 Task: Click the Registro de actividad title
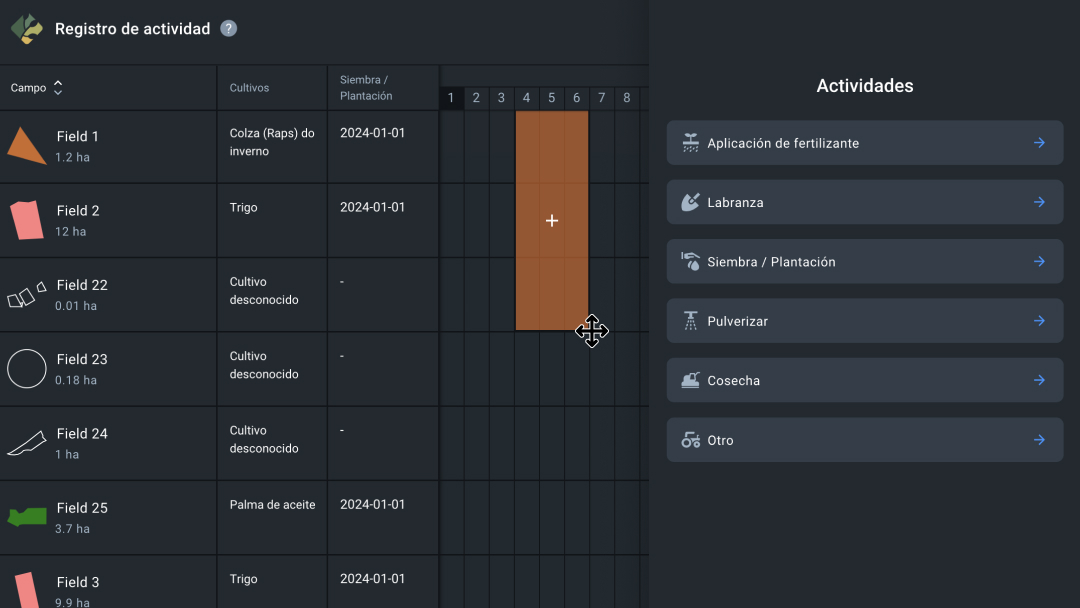tap(132, 29)
